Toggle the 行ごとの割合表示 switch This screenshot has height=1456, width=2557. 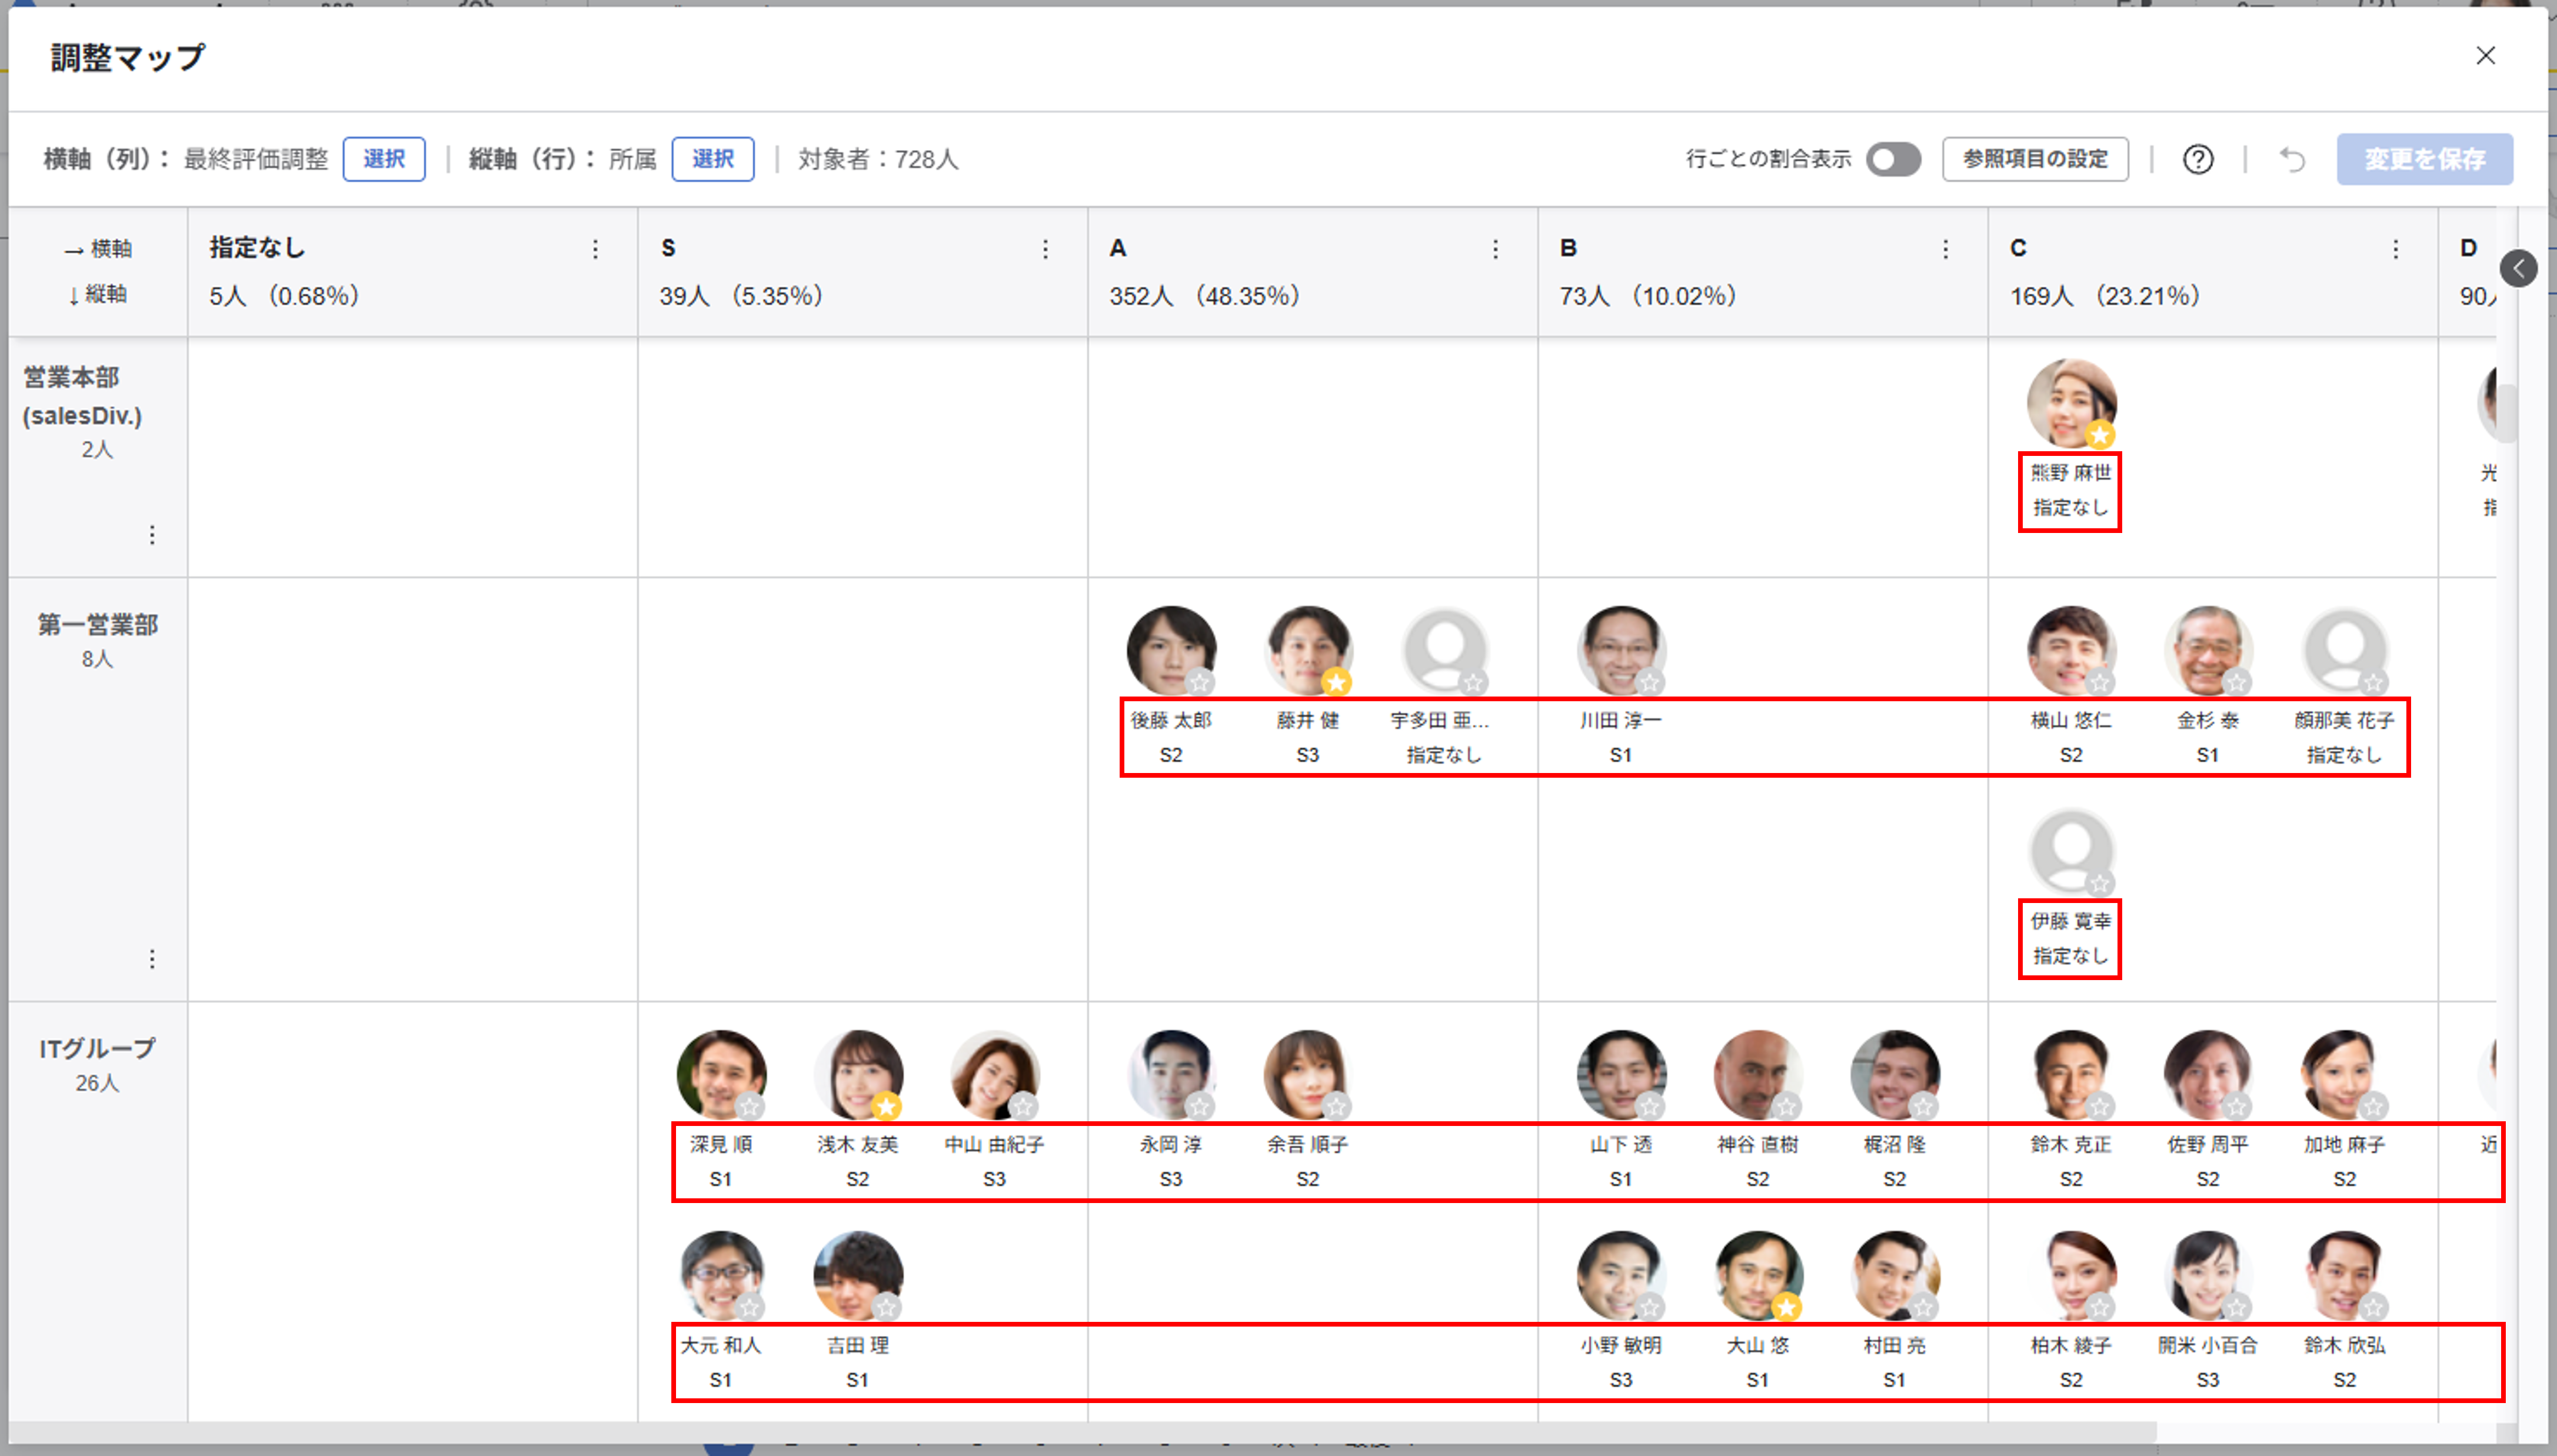coord(1893,159)
